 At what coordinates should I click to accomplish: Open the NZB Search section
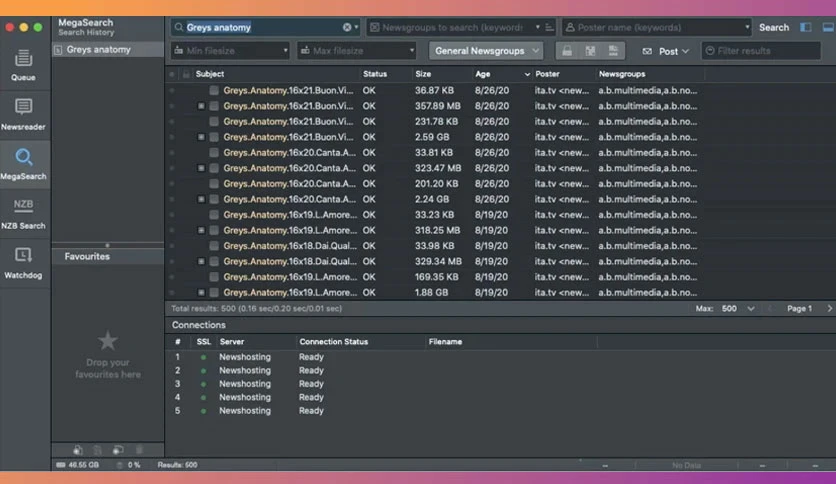23,214
